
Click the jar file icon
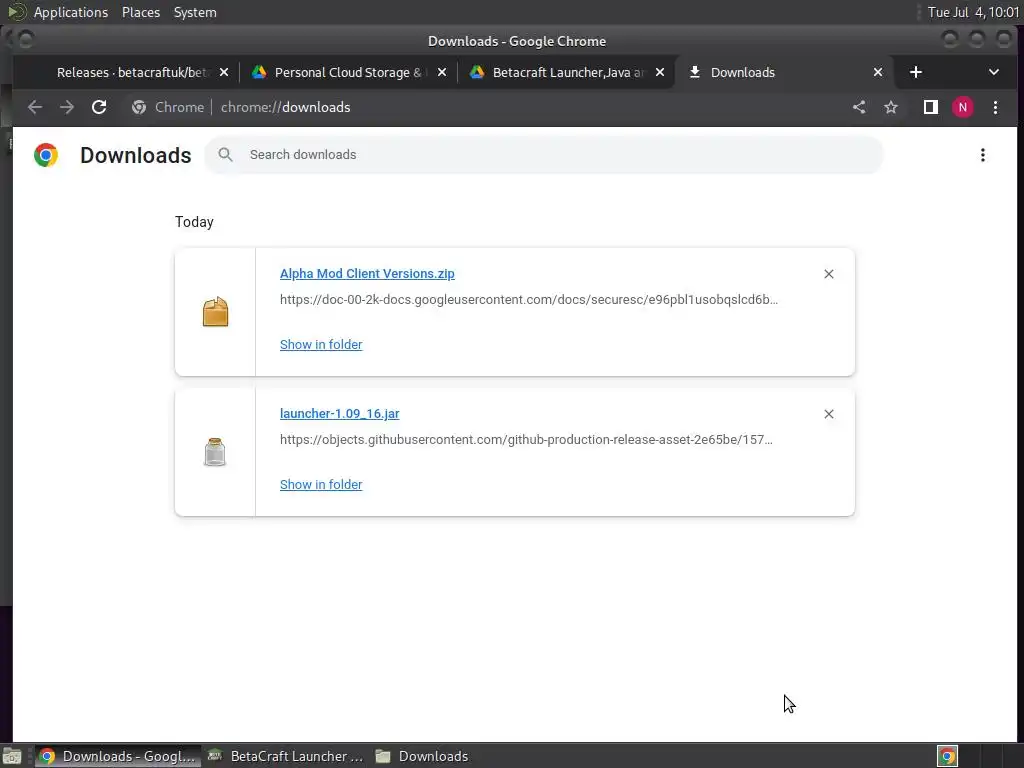[x=215, y=451]
